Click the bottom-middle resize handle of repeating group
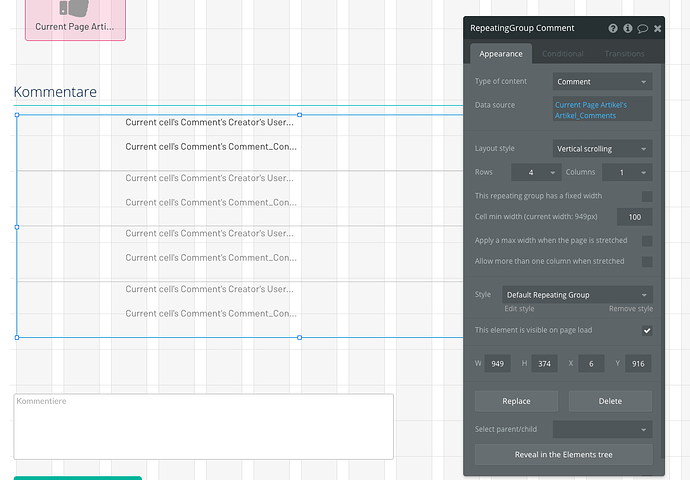Screen dimensions: 690x480 pyautogui.click(x=299, y=337)
